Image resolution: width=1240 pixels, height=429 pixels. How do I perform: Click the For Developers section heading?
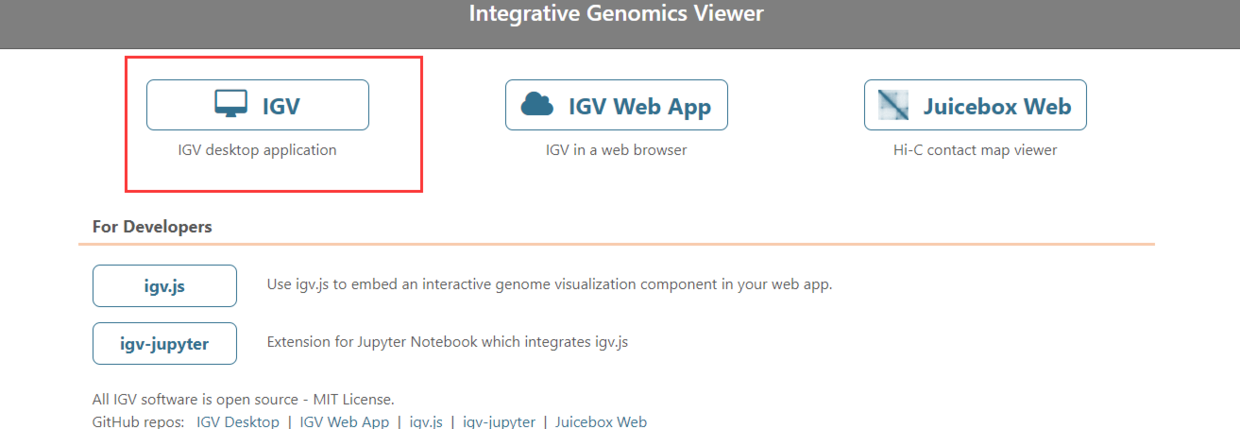[x=152, y=227]
